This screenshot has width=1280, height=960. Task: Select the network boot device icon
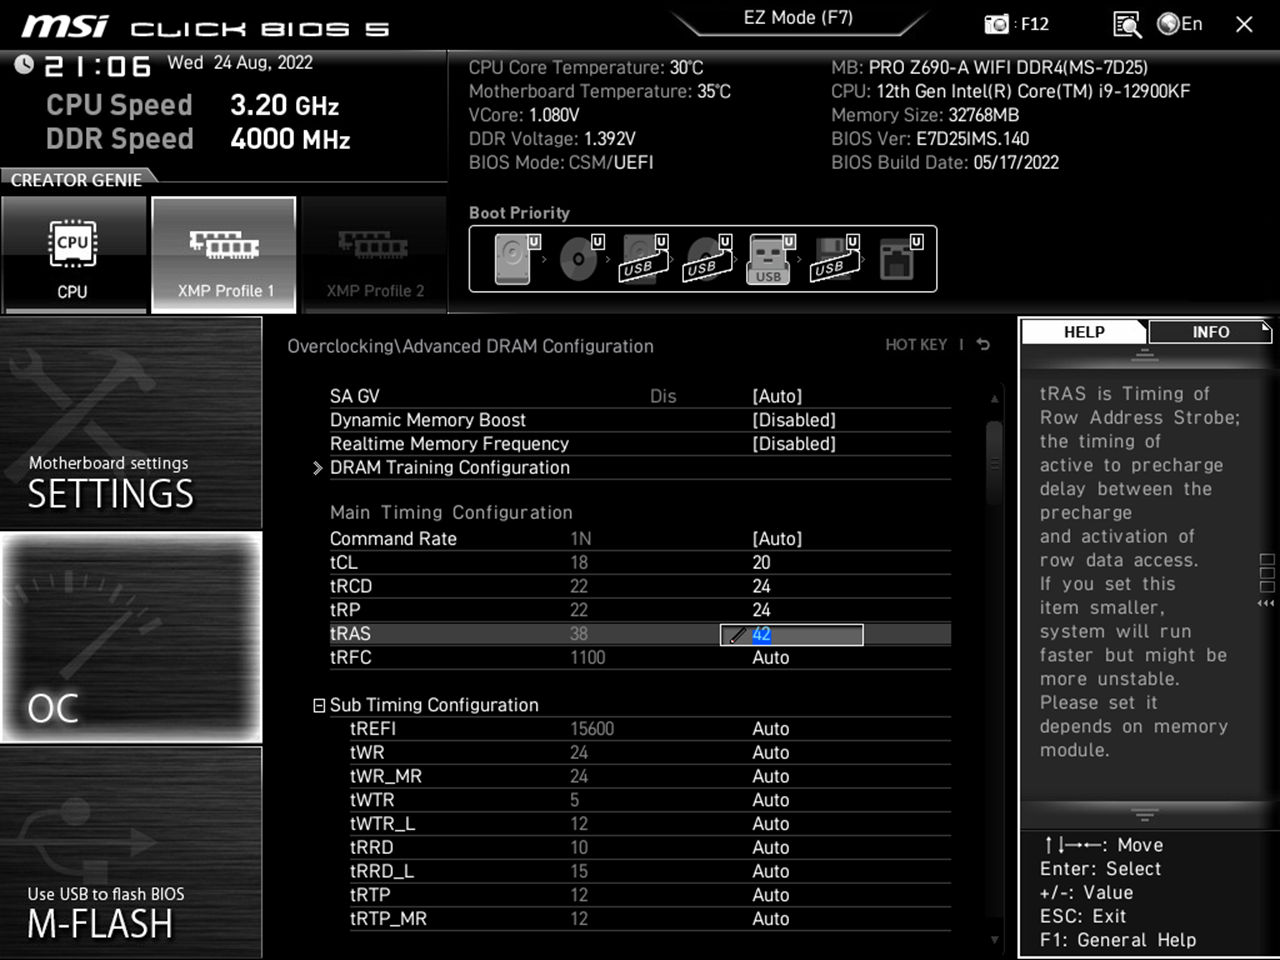pyautogui.click(x=897, y=259)
